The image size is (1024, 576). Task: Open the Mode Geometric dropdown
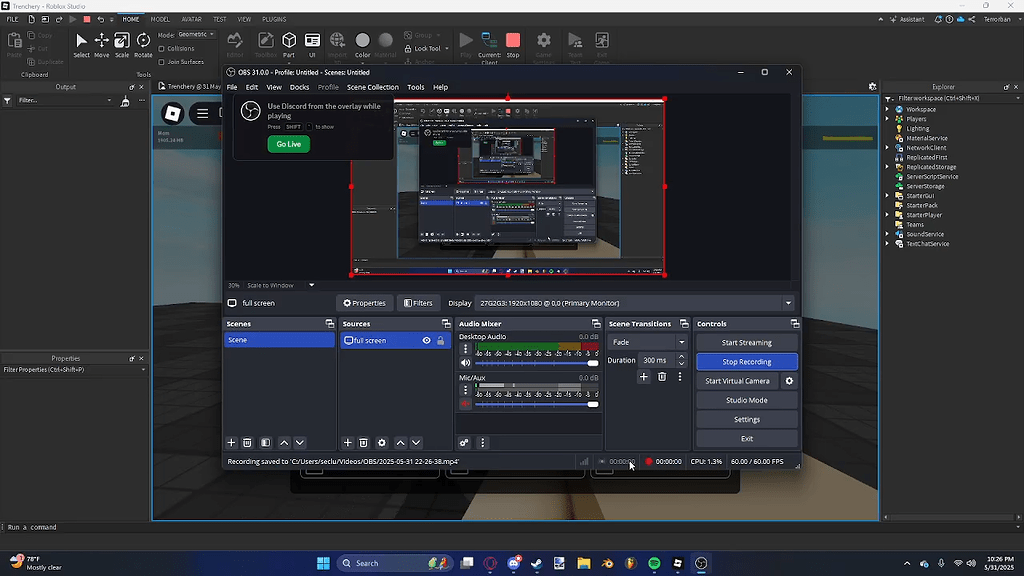pos(196,35)
